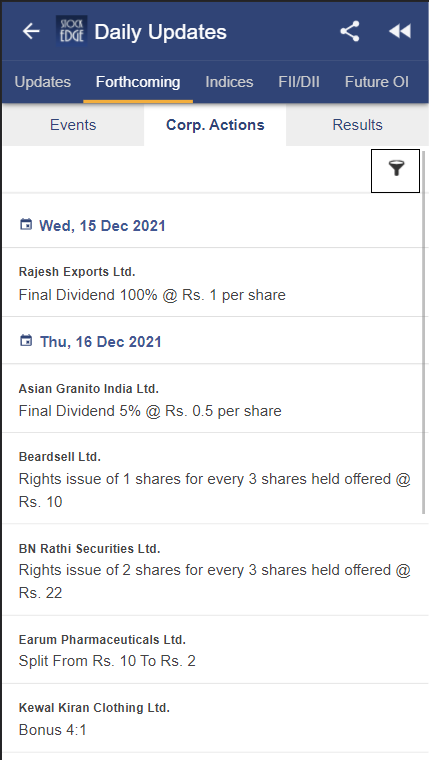Go back using the left arrow icon
Image resolution: width=429 pixels, height=760 pixels.
pyautogui.click(x=31, y=32)
